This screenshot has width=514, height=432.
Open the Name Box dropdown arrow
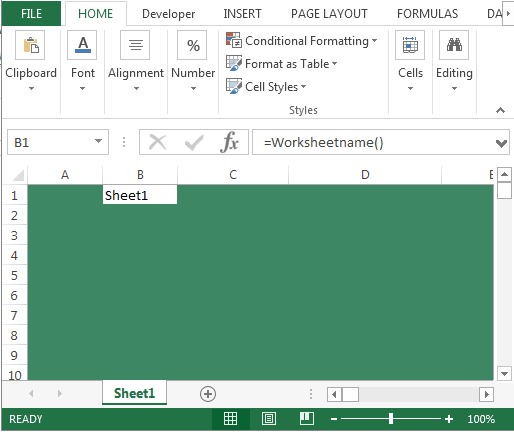click(98, 141)
